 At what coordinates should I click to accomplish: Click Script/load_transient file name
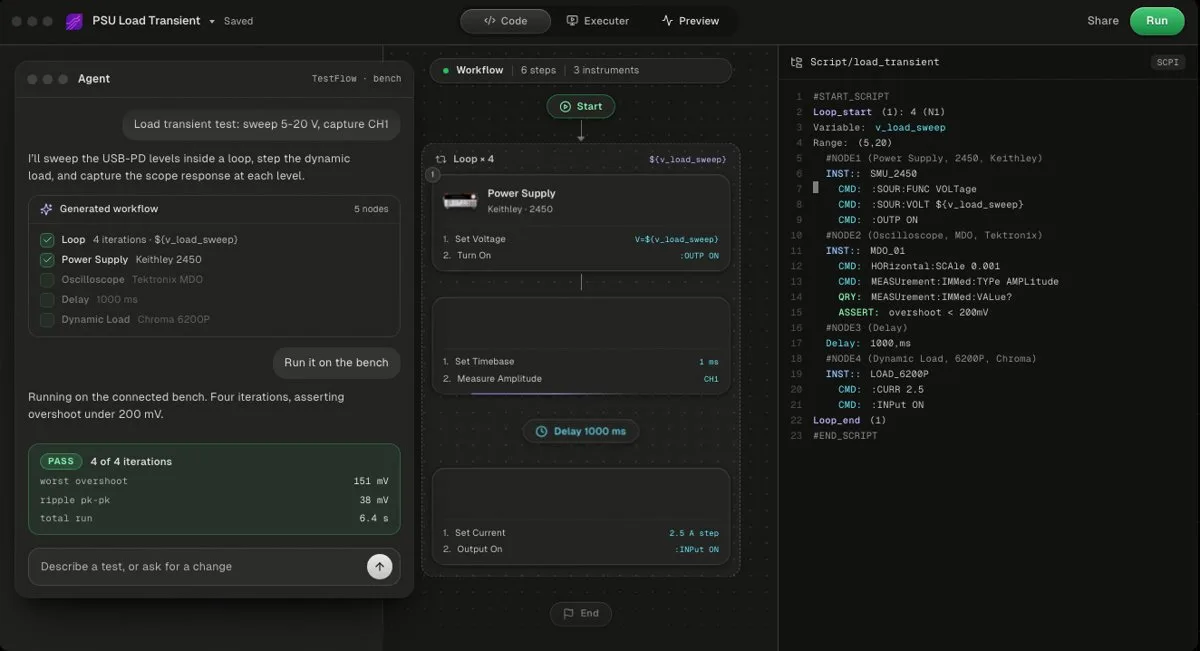[x=875, y=62]
